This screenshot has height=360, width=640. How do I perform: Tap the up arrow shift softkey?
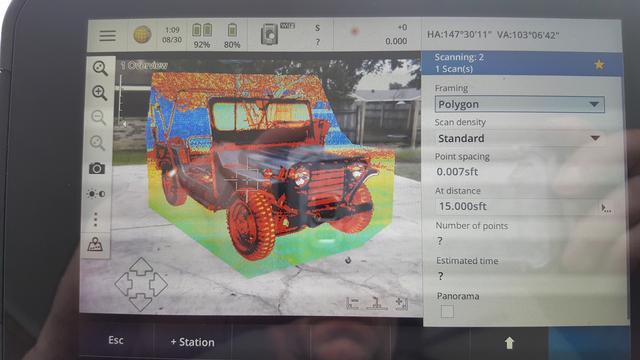[509, 343]
